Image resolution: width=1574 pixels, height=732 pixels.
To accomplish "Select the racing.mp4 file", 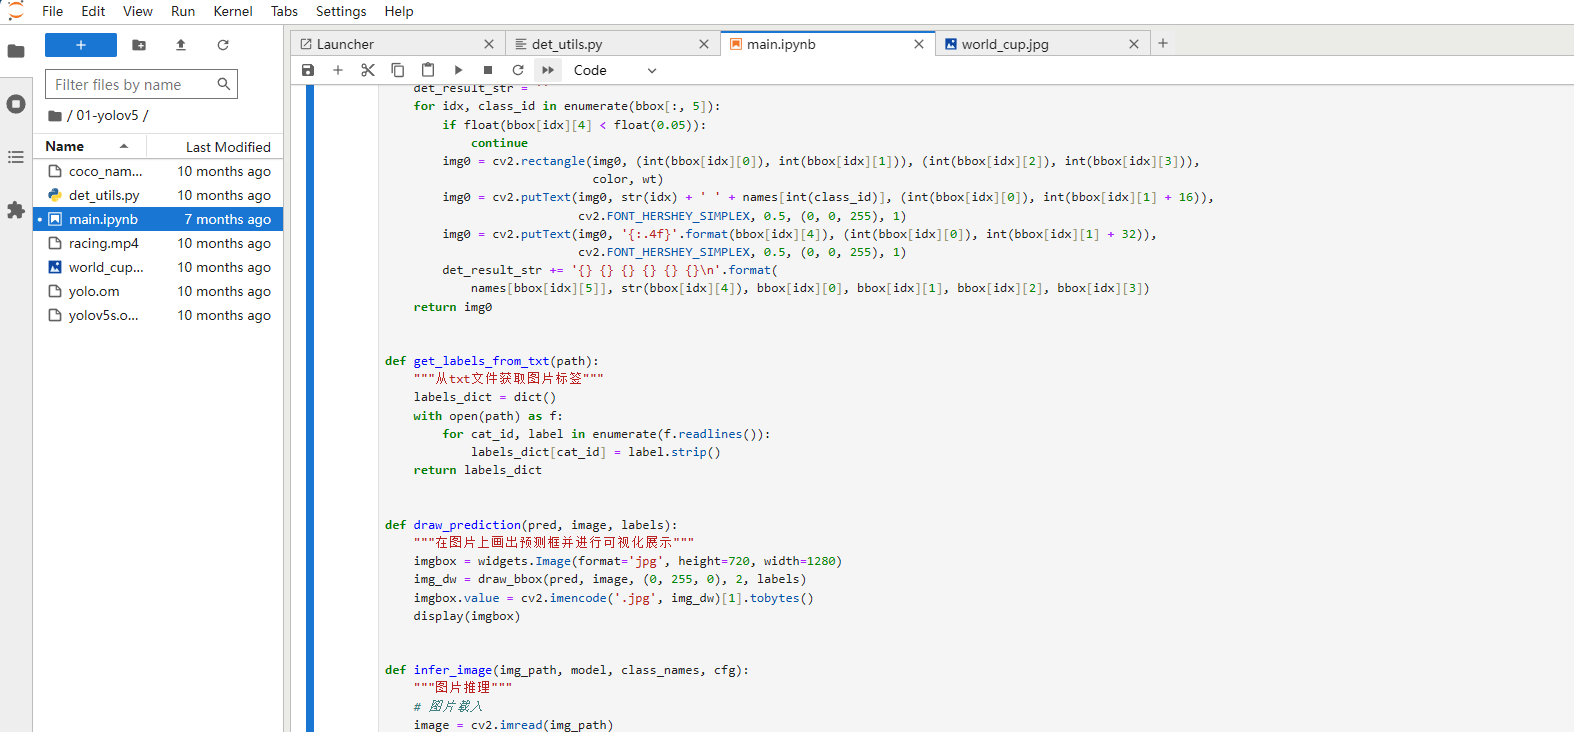I will (x=159, y=243).
